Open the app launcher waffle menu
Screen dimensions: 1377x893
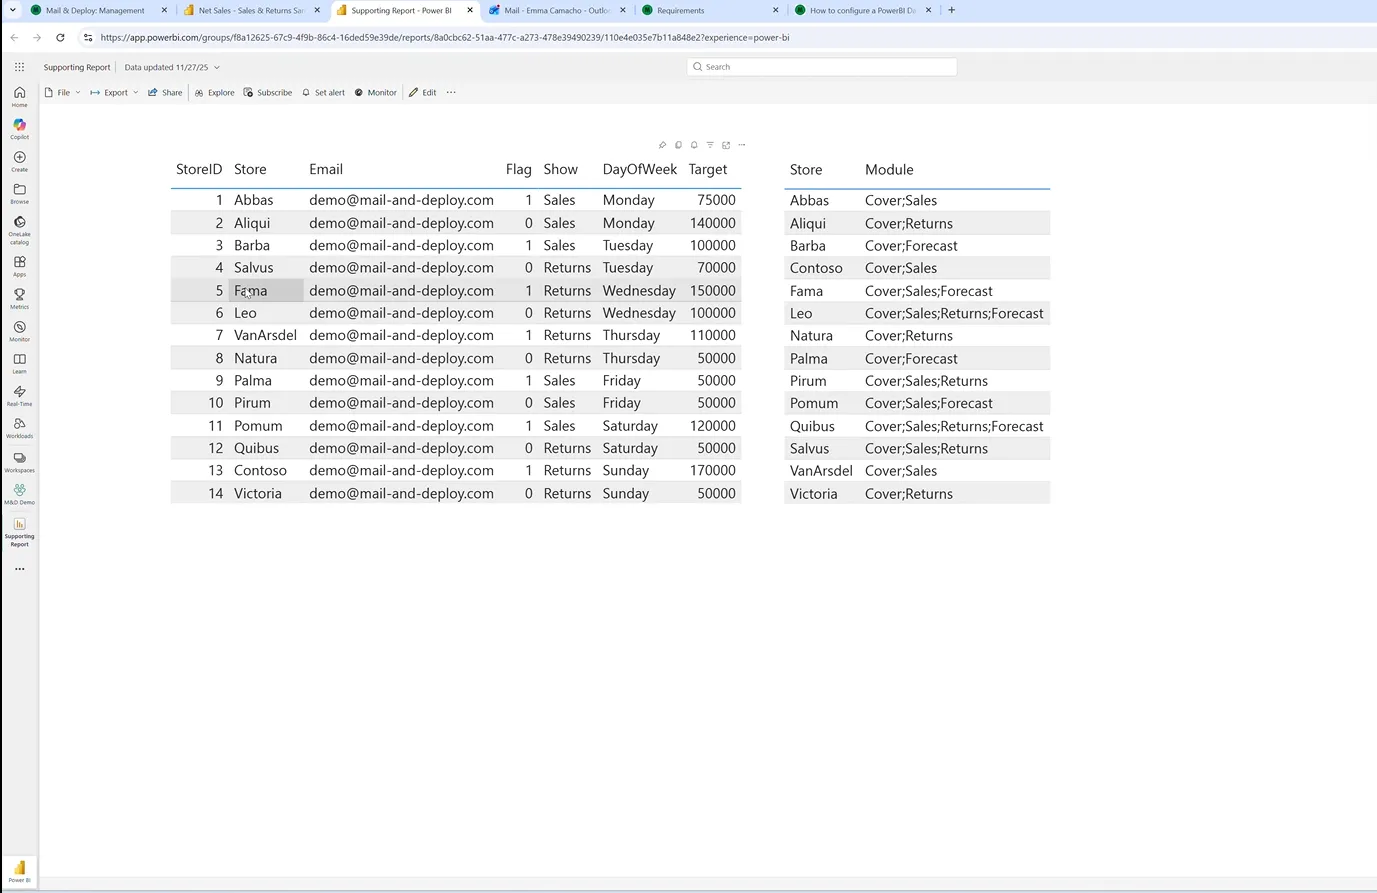click(19, 67)
